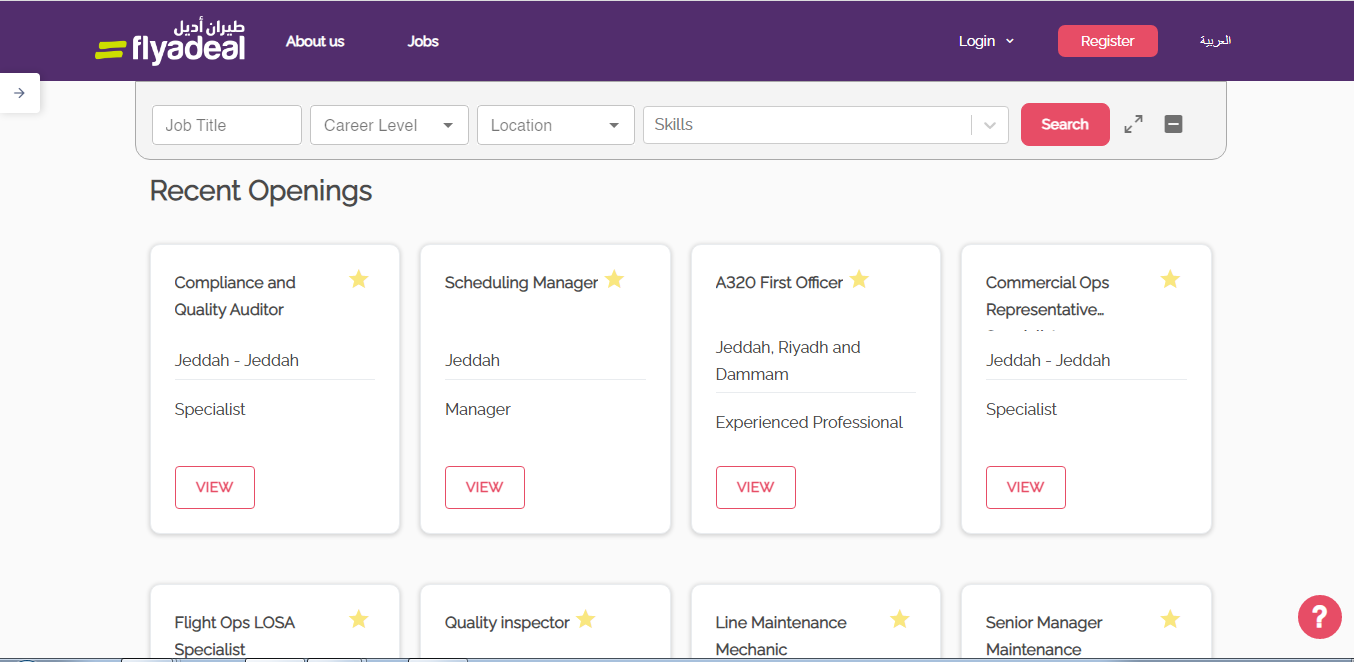Star the Quality inspector job
Screen dimensions: 1354x662
[x=586, y=619]
